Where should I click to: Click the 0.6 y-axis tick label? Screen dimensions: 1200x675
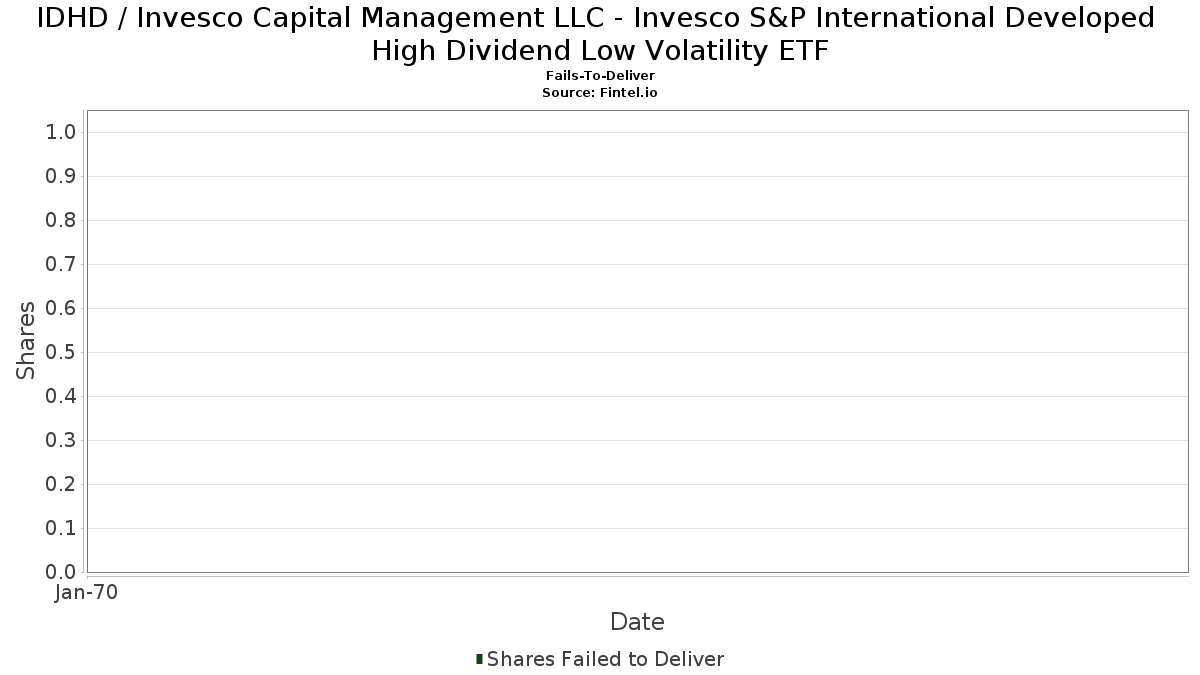click(62, 309)
